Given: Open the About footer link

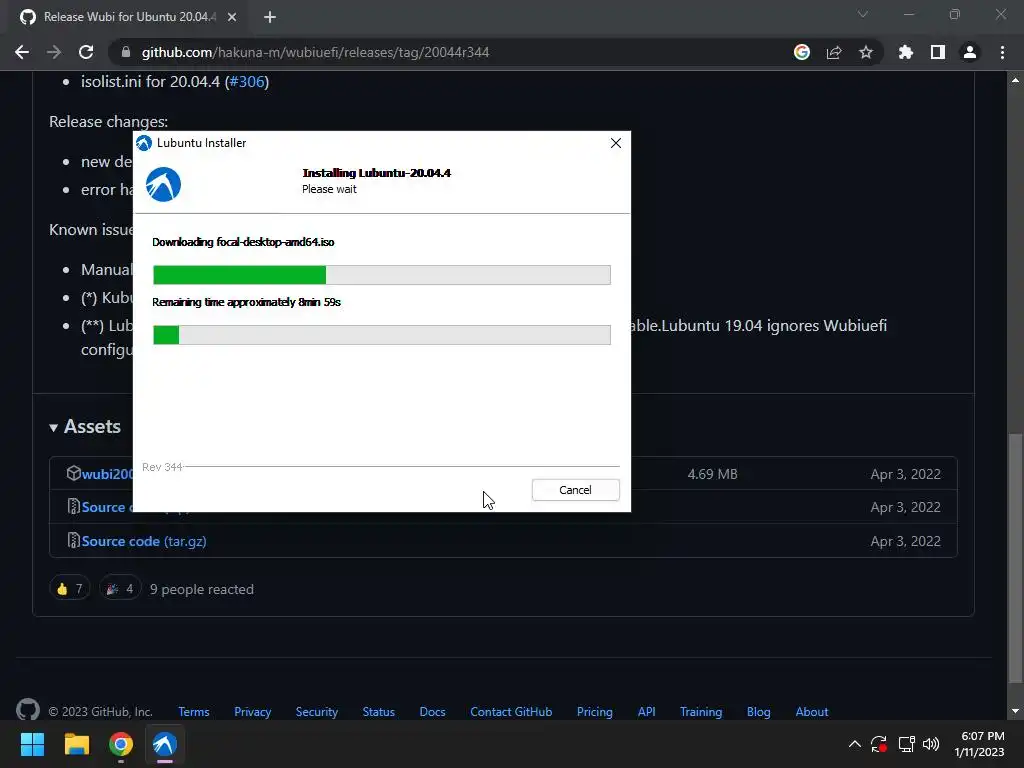Looking at the screenshot, I should click(x=812, y=712).
